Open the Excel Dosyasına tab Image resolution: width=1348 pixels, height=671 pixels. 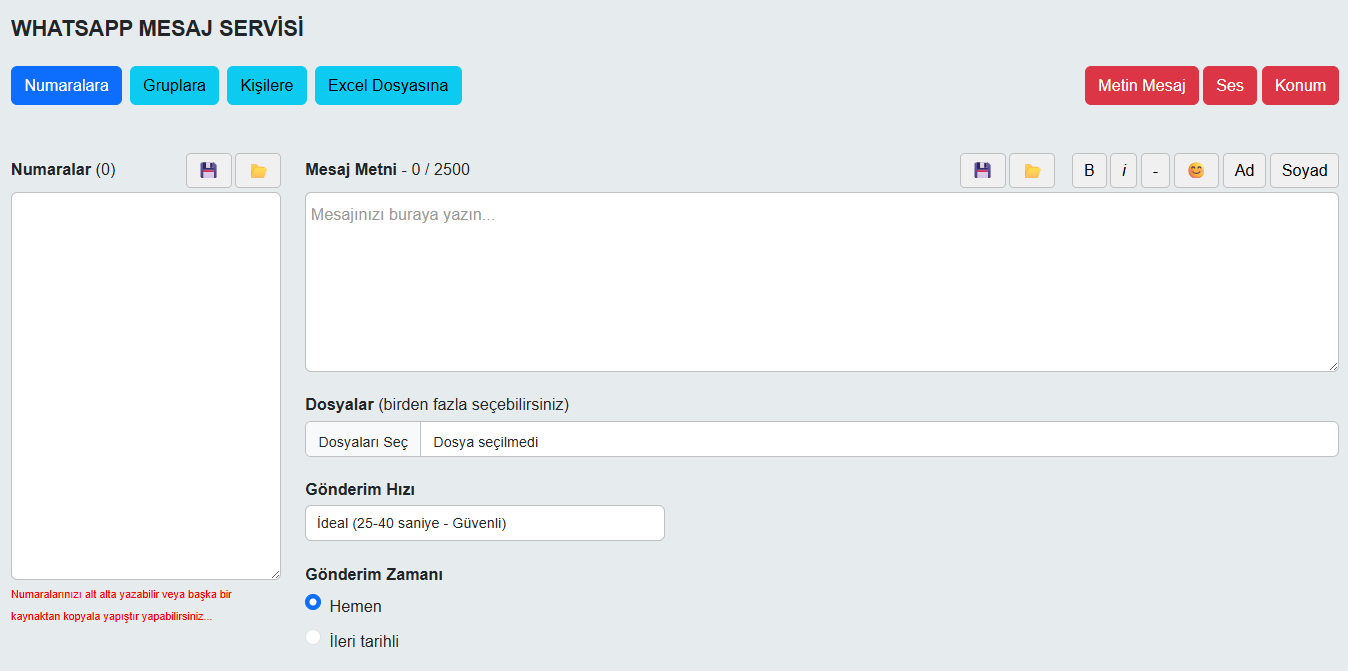pos(388,86)
